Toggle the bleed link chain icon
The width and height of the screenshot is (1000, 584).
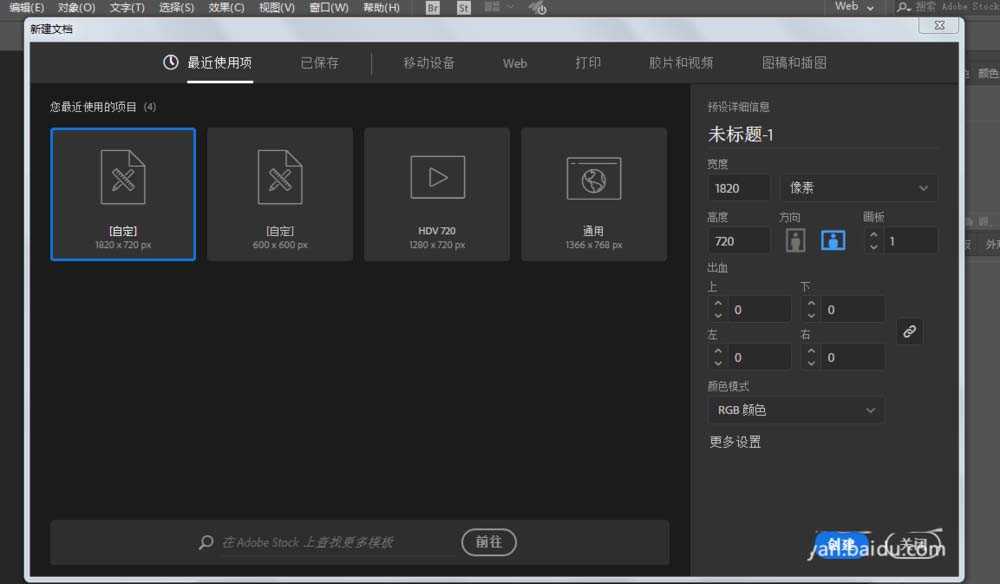click(909, 331)
